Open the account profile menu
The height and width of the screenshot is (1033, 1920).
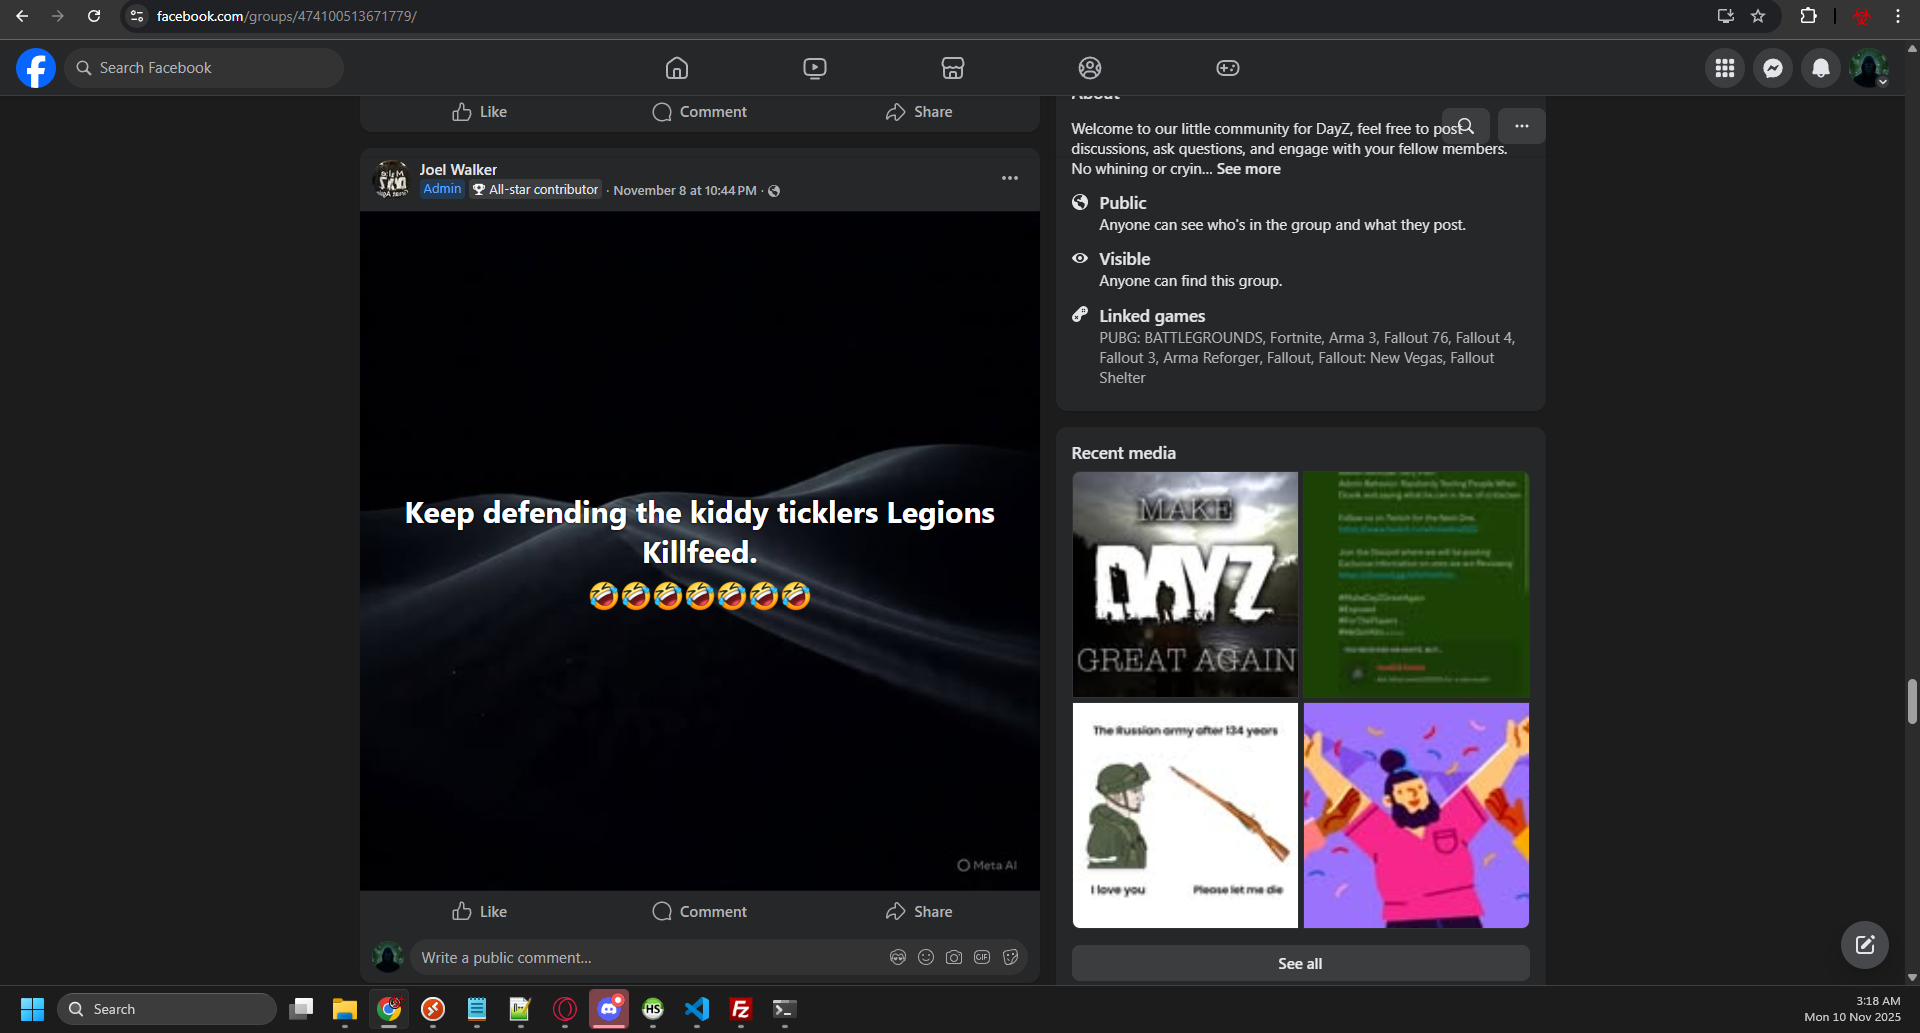(x=1869, y=68)
